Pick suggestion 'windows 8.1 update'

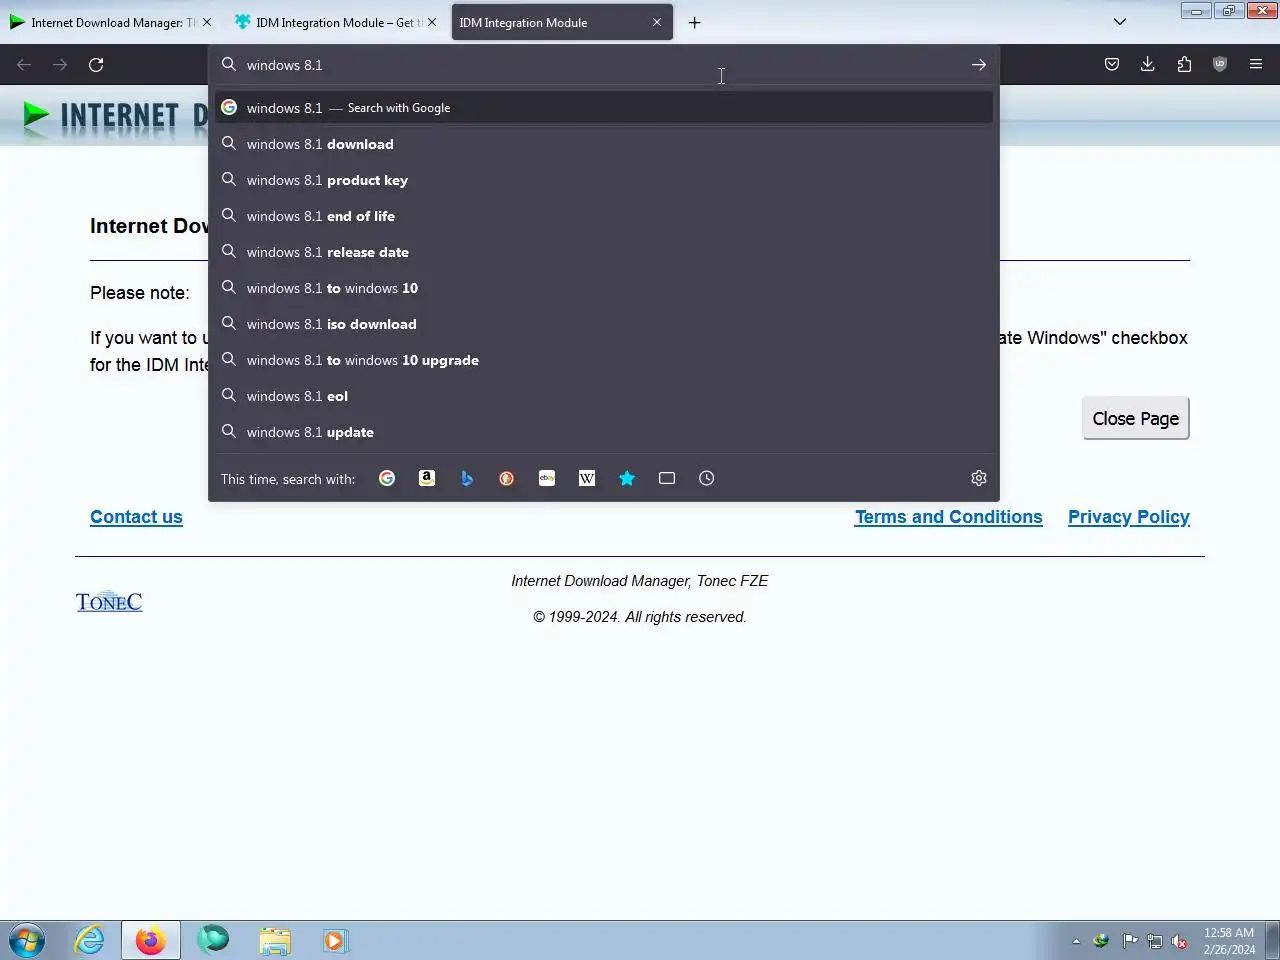click(604, 432)
